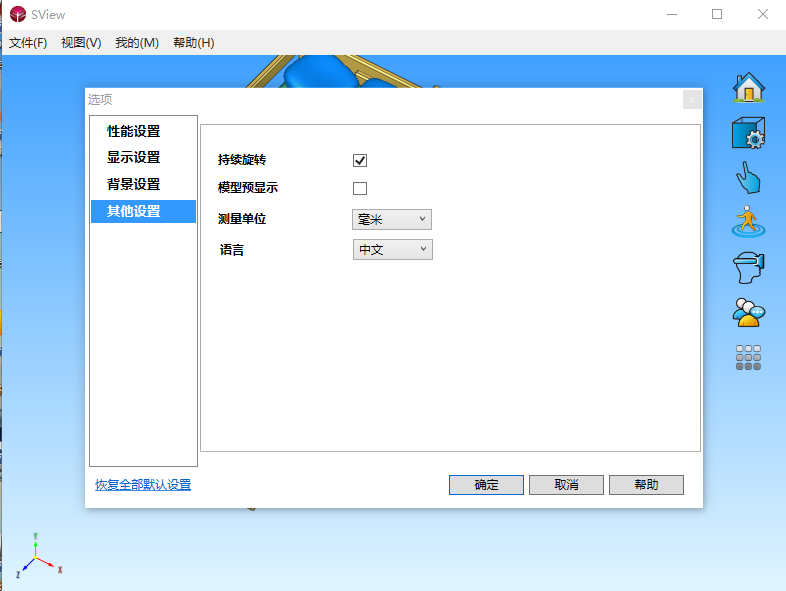
Task: Click the XYZ axis orientation indicator
Action: point(38,556)
